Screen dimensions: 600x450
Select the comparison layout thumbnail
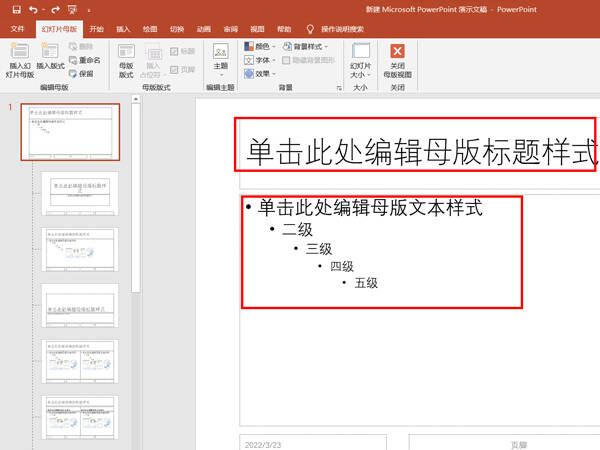[80, 418]
